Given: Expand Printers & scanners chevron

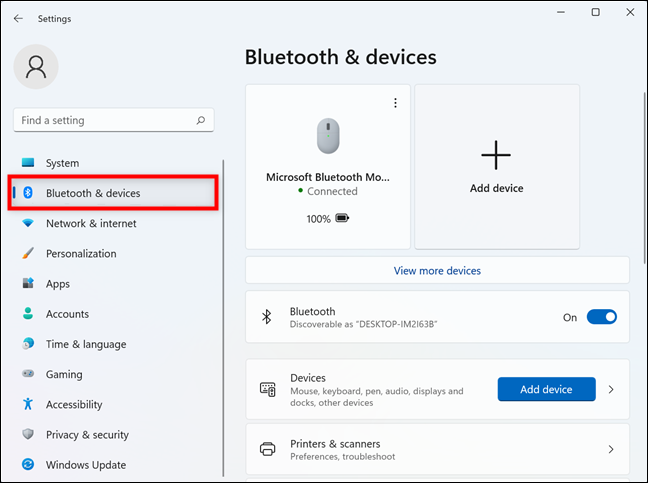Looking at the screenshot, I should [611, 449].
